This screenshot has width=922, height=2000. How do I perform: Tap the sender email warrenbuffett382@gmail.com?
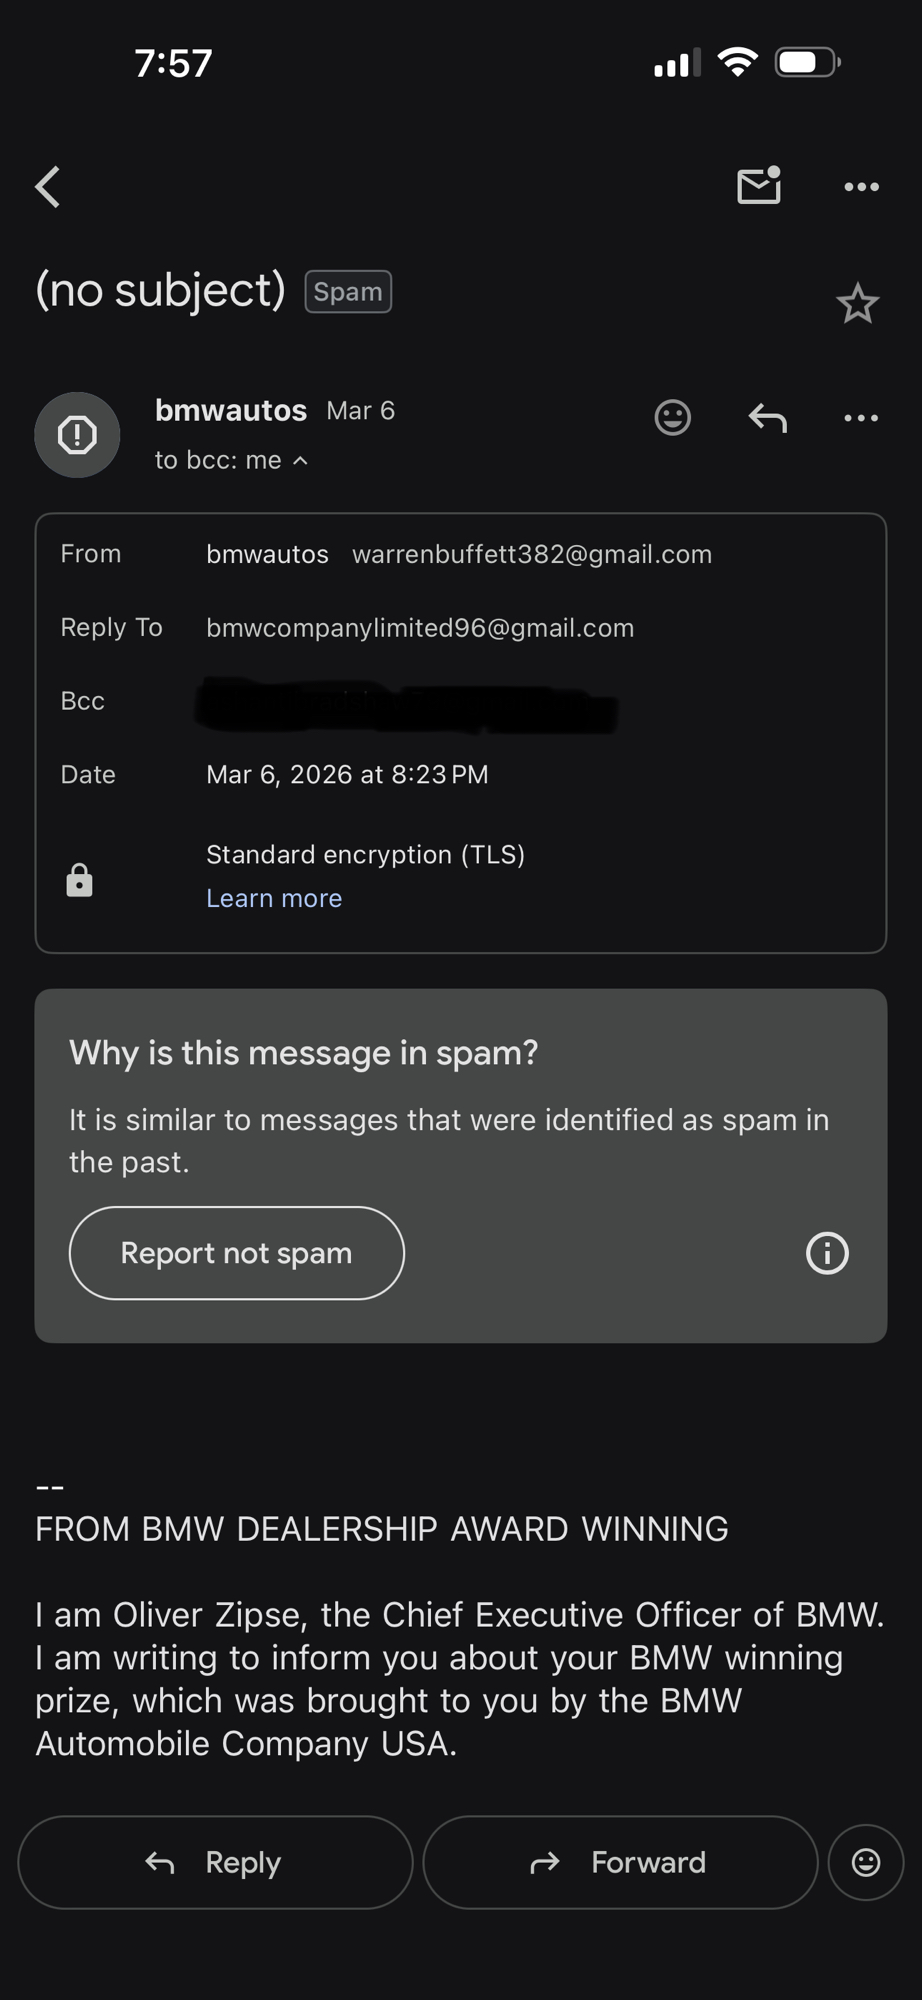(532, 554)
